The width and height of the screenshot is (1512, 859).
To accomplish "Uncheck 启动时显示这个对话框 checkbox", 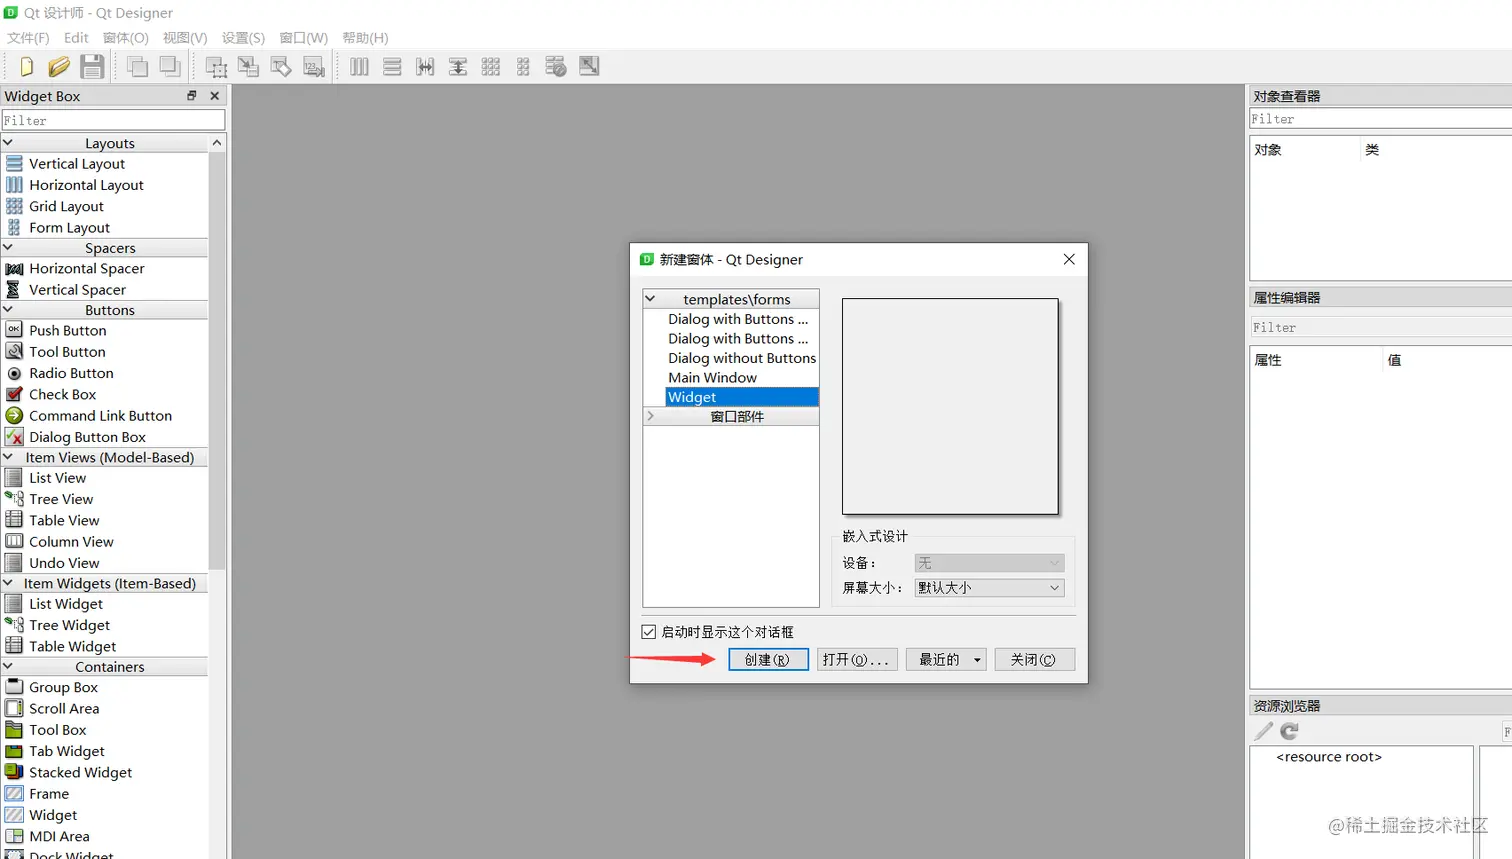I will pos(648,631).
